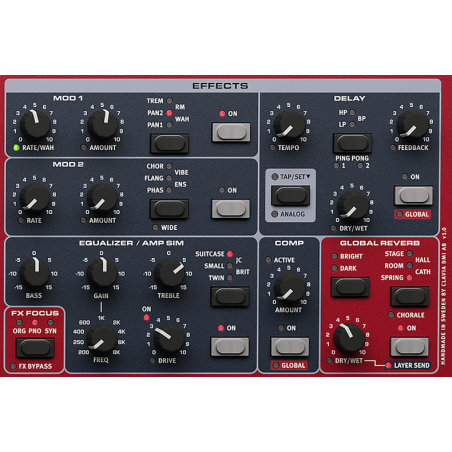Click the Drive ON red LED
This screenshot has width=452, height=452.
pos(146,318)
